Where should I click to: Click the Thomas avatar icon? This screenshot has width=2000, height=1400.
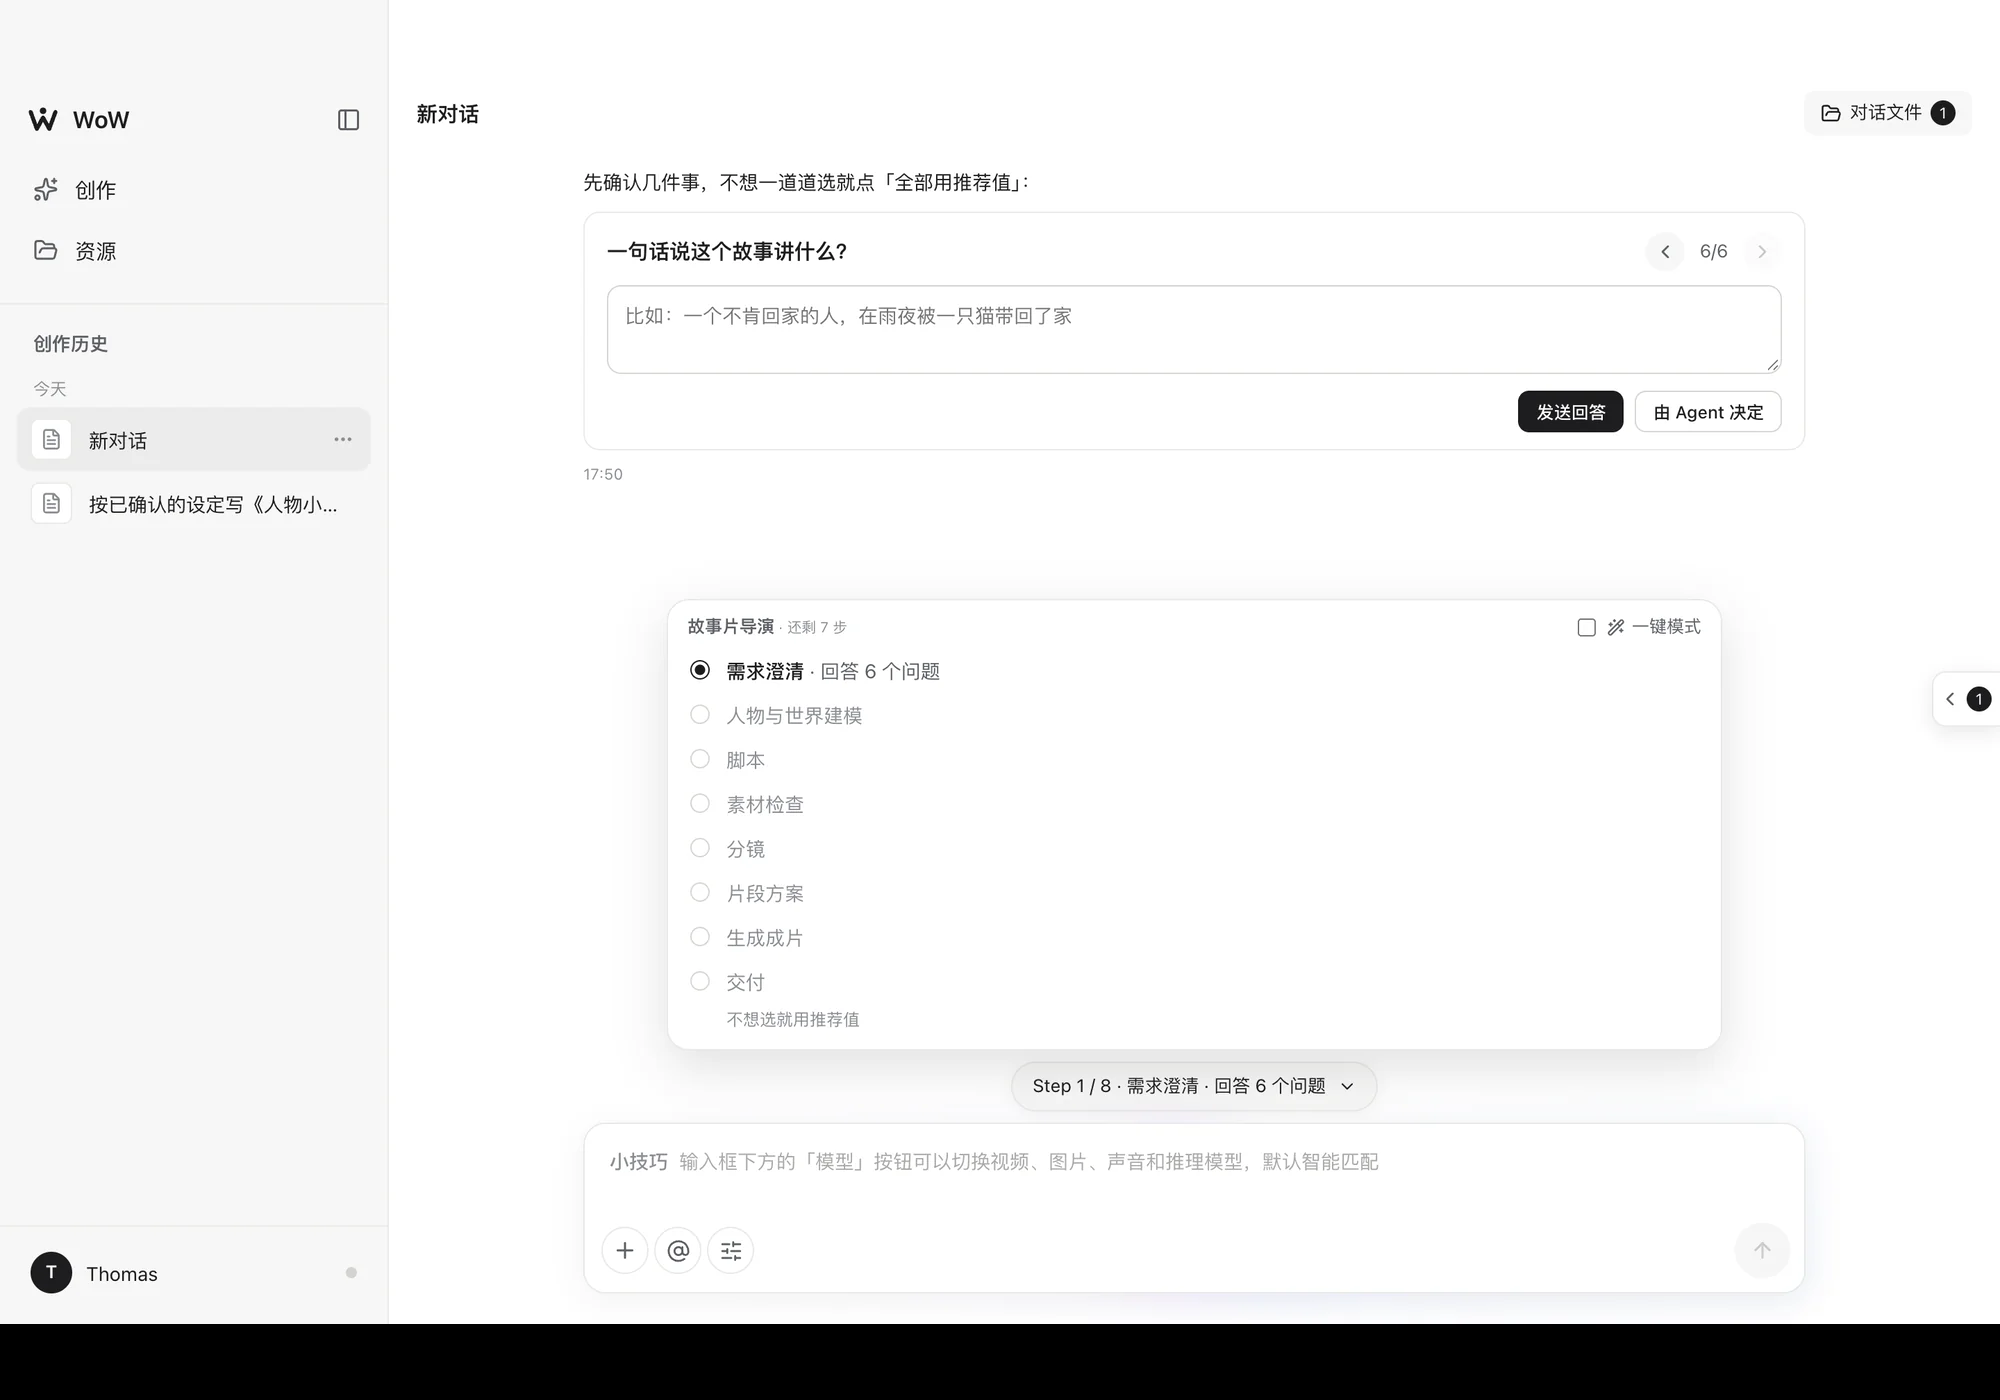click(x=51, y=1273)
